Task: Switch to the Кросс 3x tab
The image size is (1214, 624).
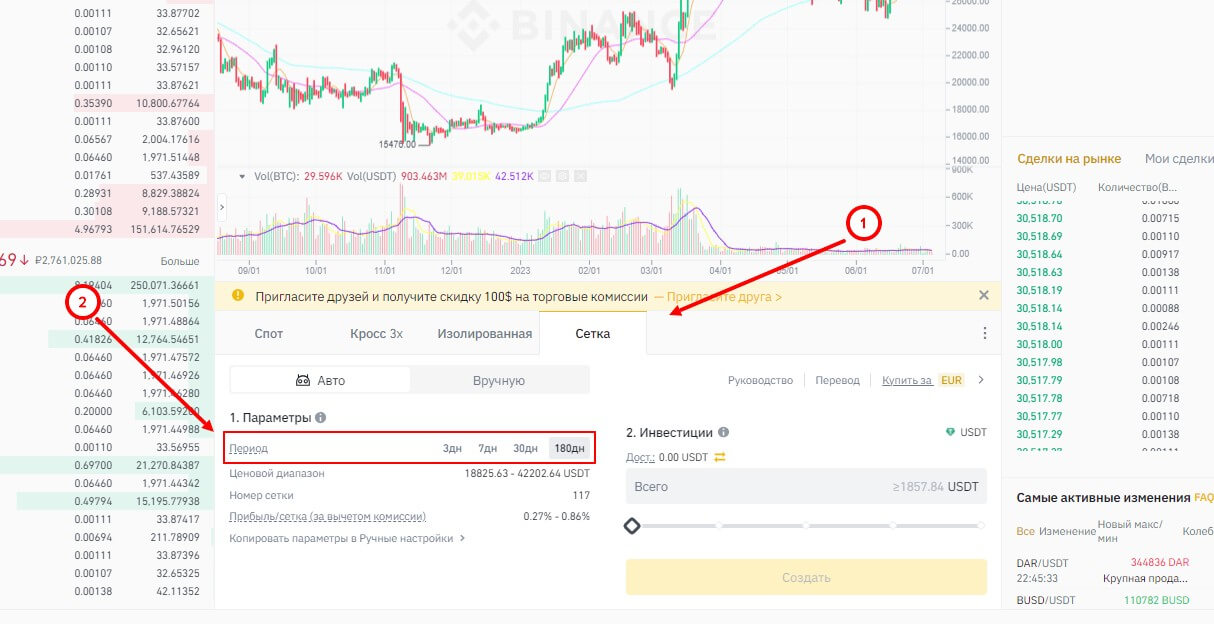Action: (376, 333)
